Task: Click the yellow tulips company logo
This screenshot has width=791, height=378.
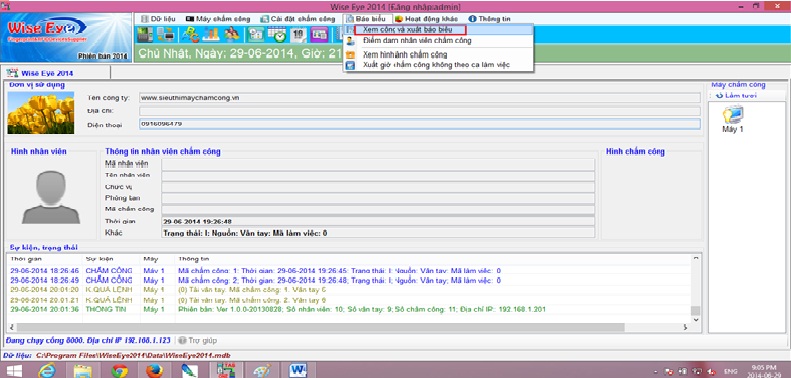Action: (41, 113)
